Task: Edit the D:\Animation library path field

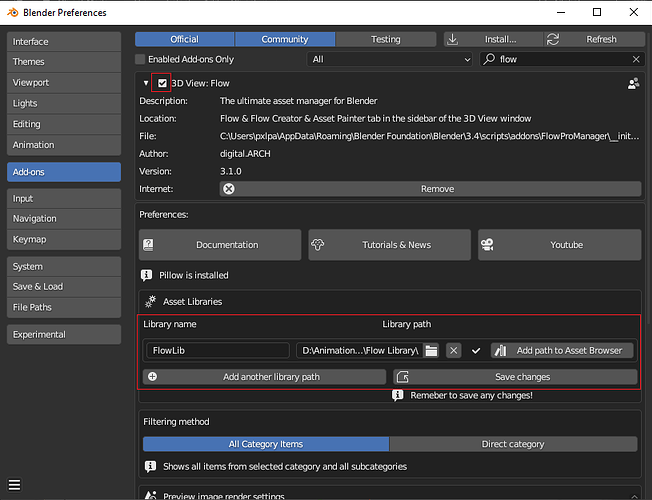Action: click(x=360, y=350)
